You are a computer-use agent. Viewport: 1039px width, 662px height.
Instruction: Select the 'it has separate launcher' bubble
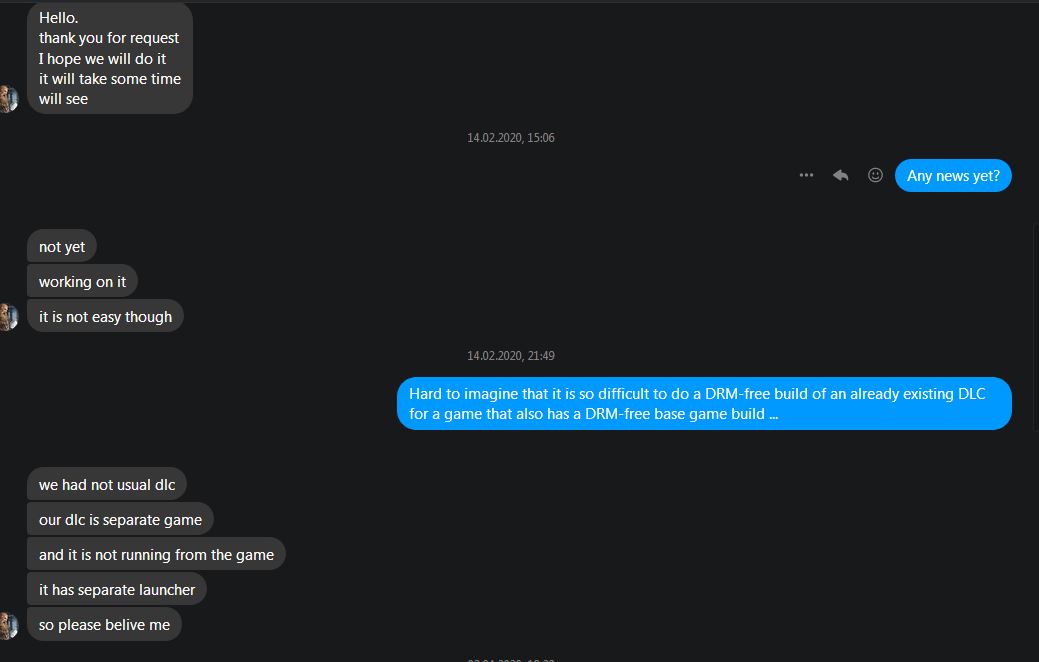pos(117,590)
